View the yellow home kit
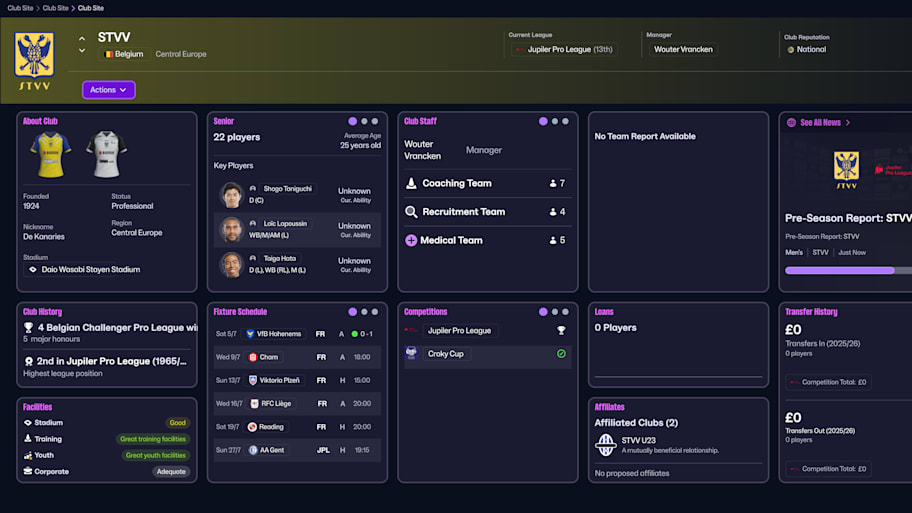The width and height of the screenshot is (912, 513). (51, 154)
